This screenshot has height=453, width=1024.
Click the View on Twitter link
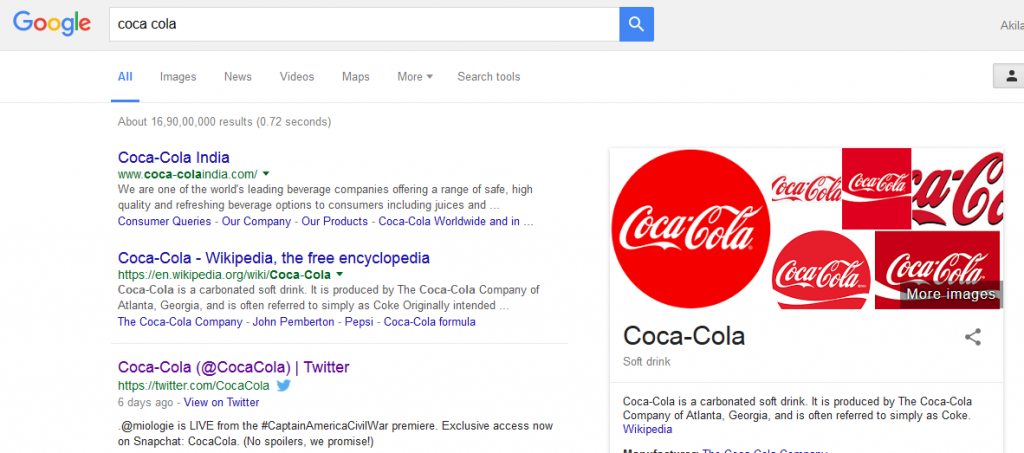click(221, 402)
